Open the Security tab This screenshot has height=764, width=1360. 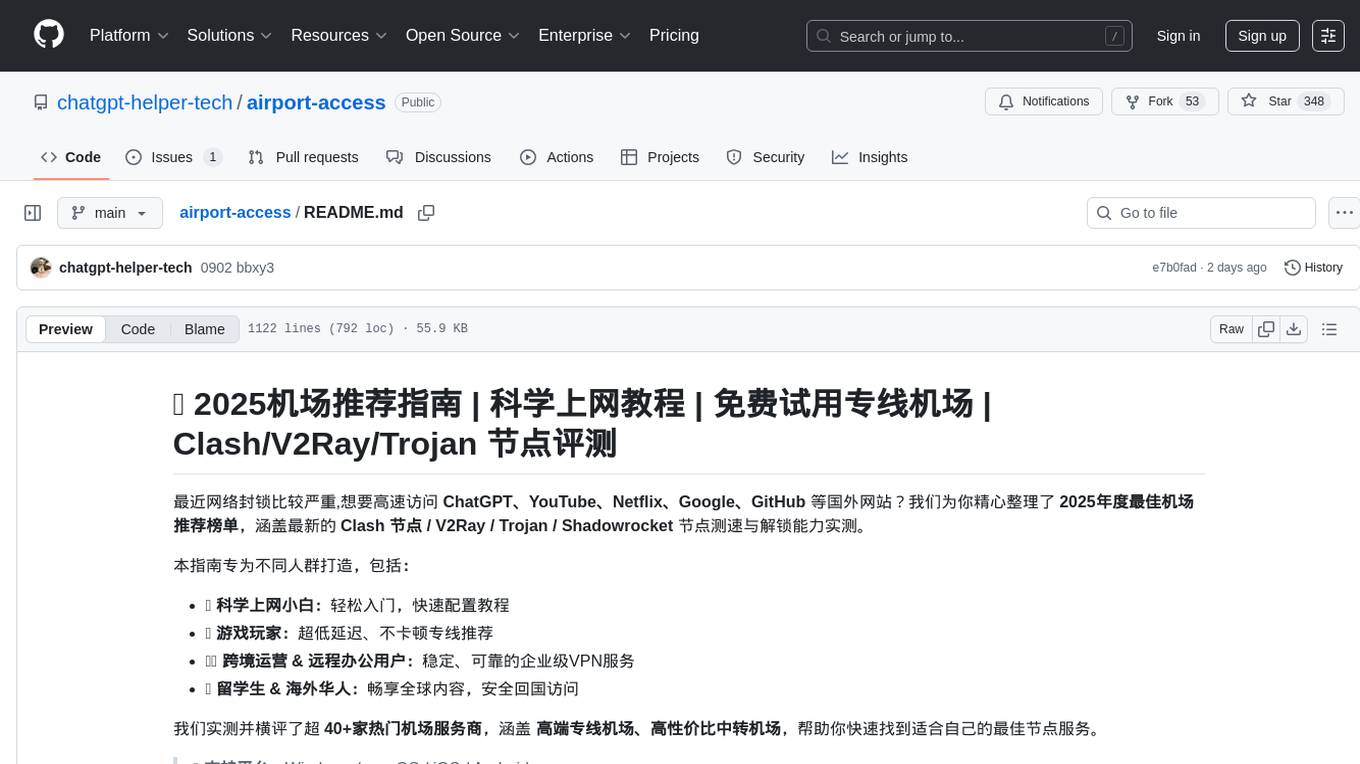(766, 157)
